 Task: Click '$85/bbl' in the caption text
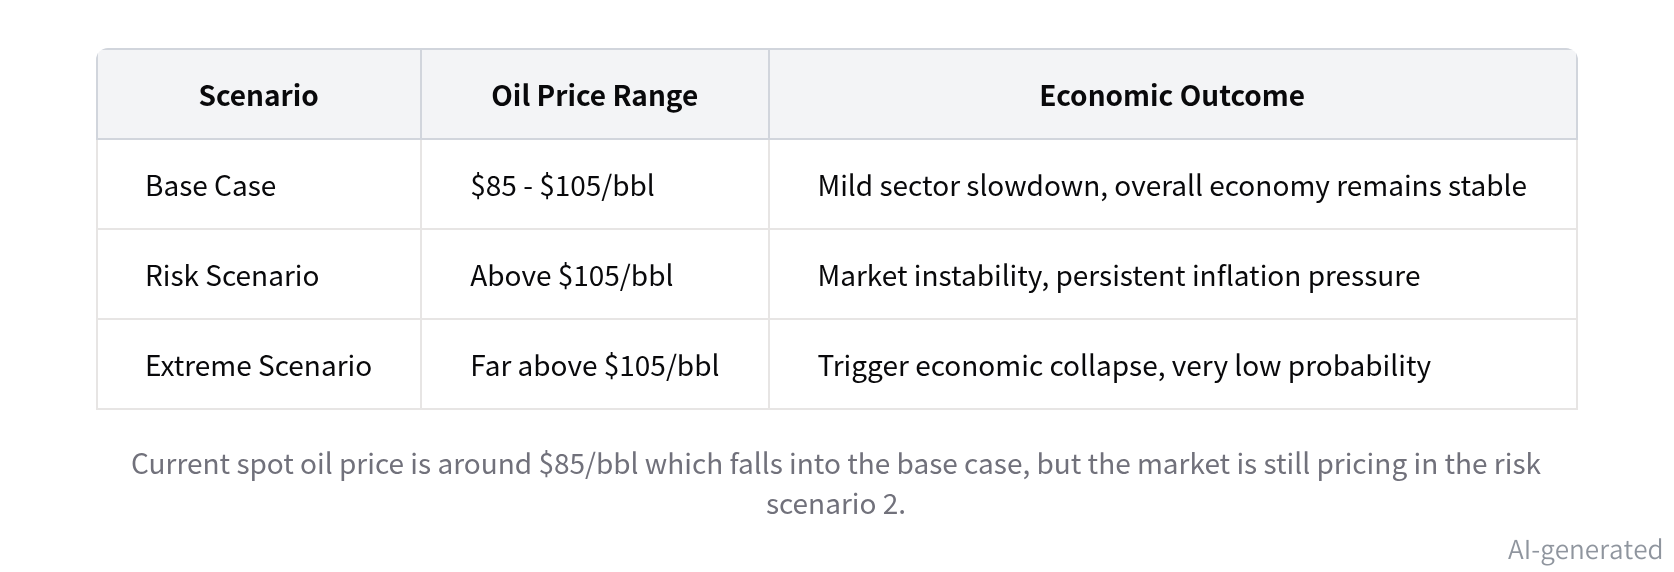pyautogui.click(x=589, y=465)
